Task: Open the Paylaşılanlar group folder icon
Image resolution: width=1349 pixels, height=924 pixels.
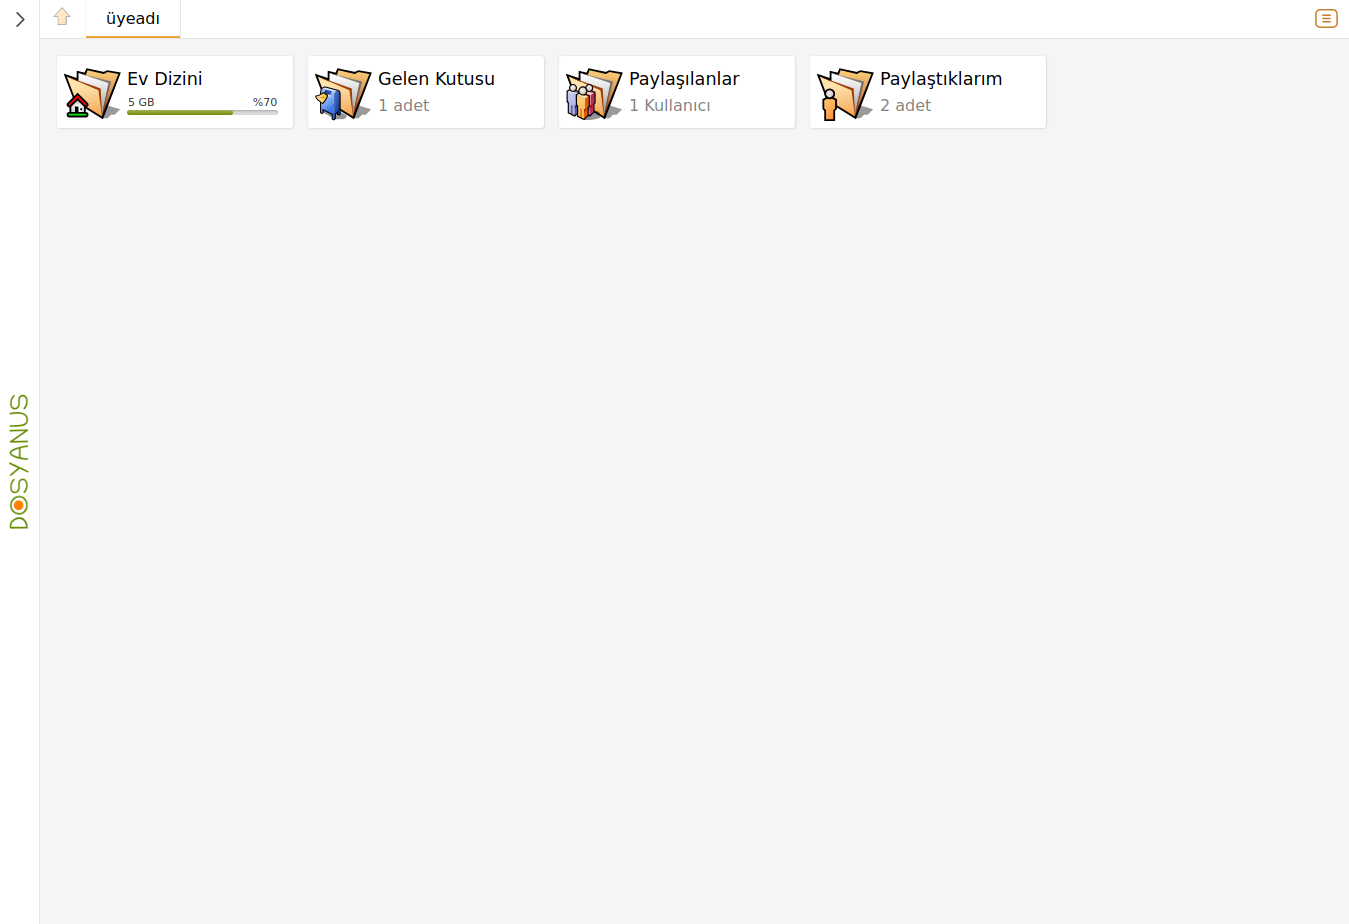Action: click(594, 93)
